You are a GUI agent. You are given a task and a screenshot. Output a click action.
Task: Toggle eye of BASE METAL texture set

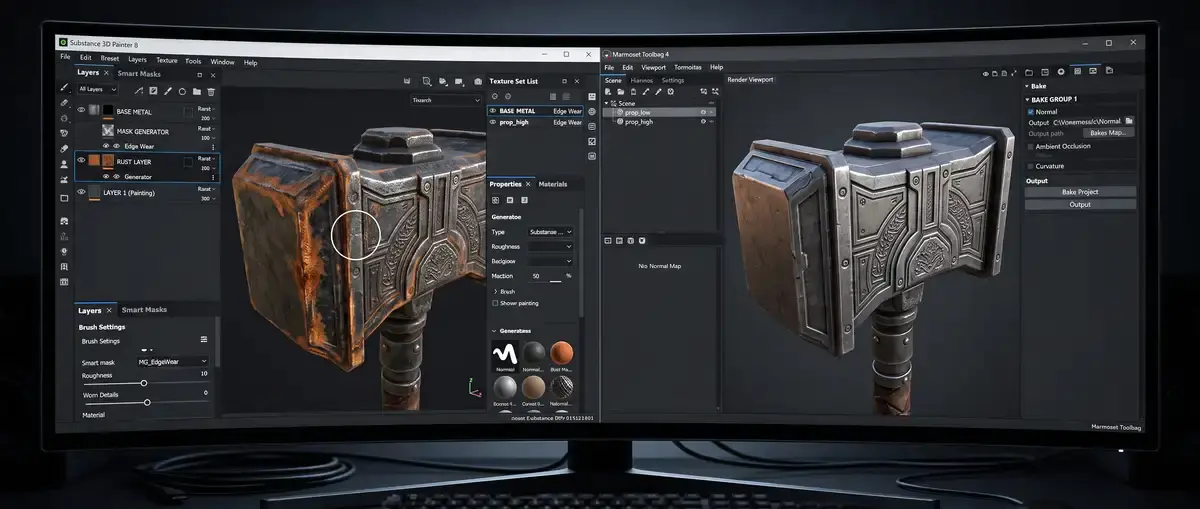click(x=493, y=111)
